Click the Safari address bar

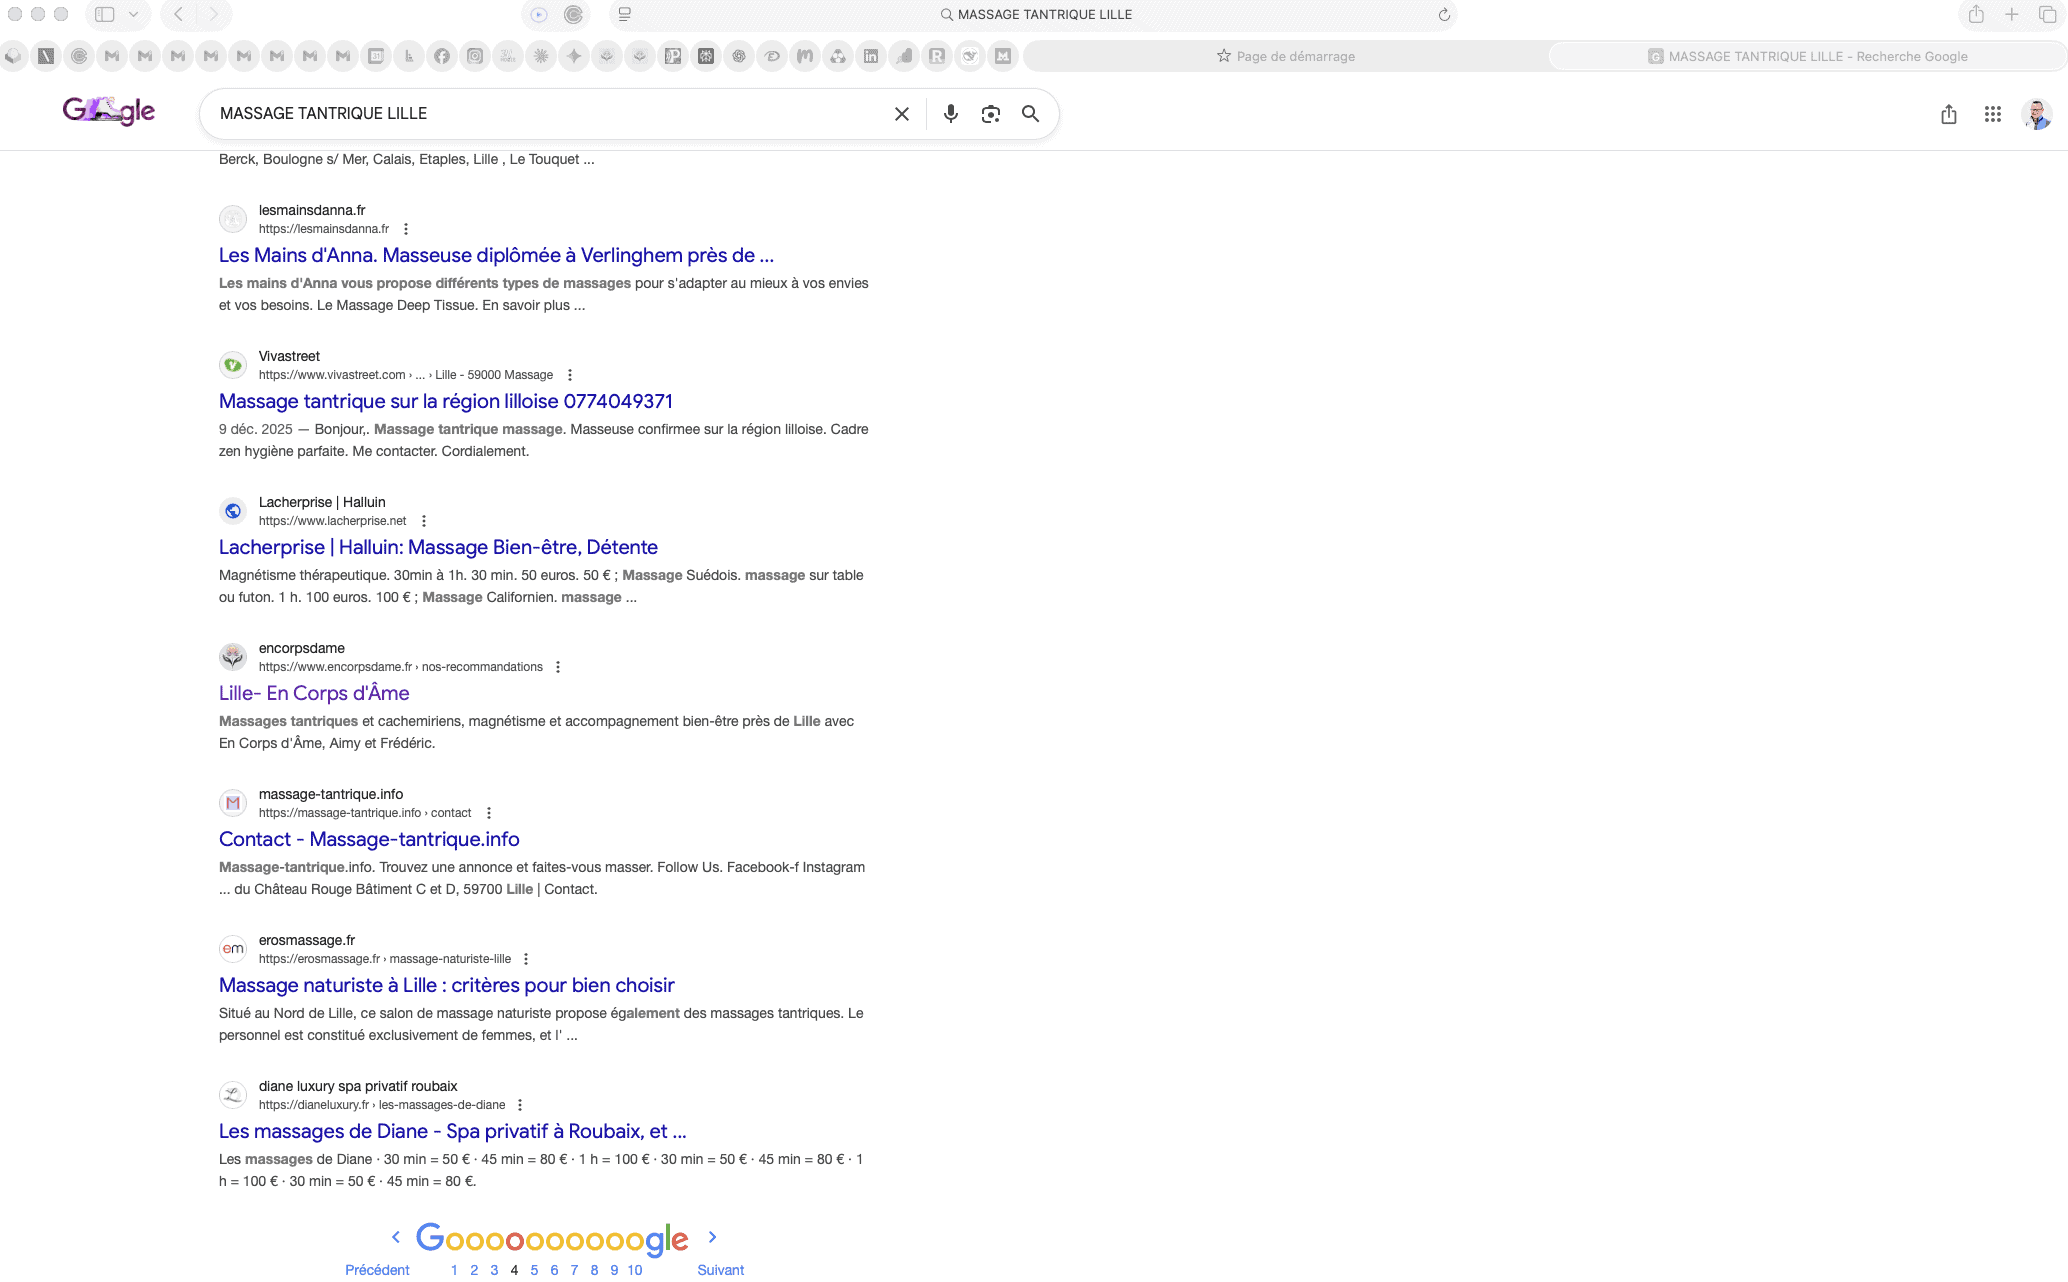1035,15
